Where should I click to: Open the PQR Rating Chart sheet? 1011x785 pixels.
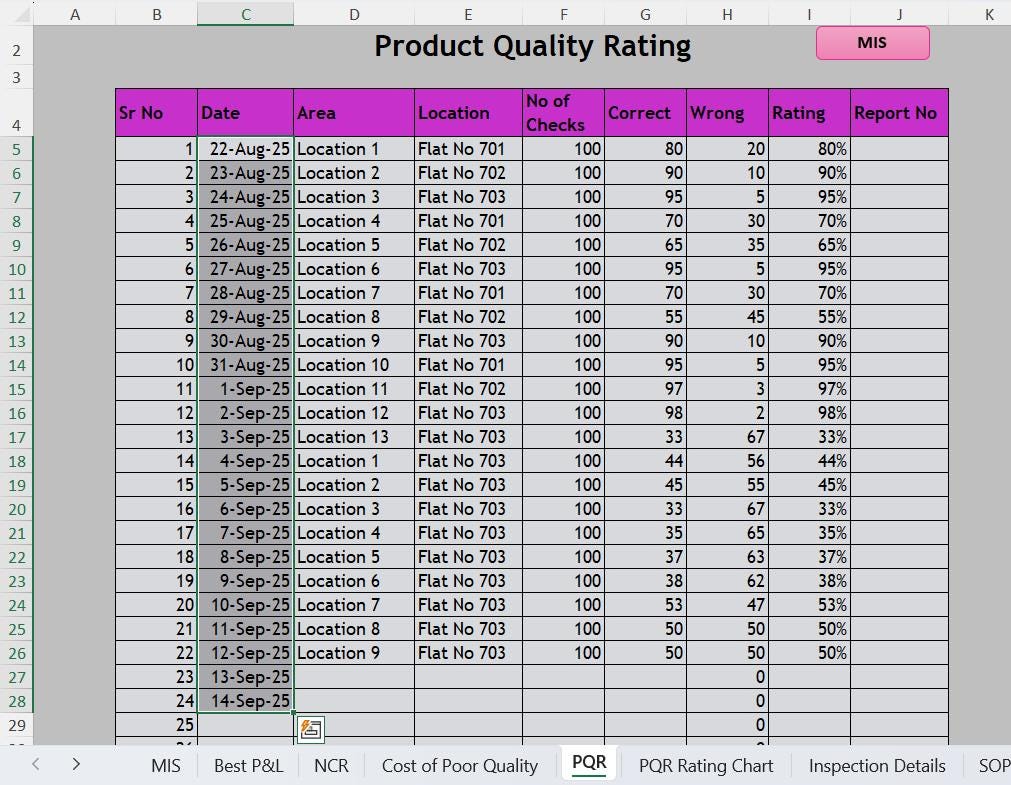(706, 765)
